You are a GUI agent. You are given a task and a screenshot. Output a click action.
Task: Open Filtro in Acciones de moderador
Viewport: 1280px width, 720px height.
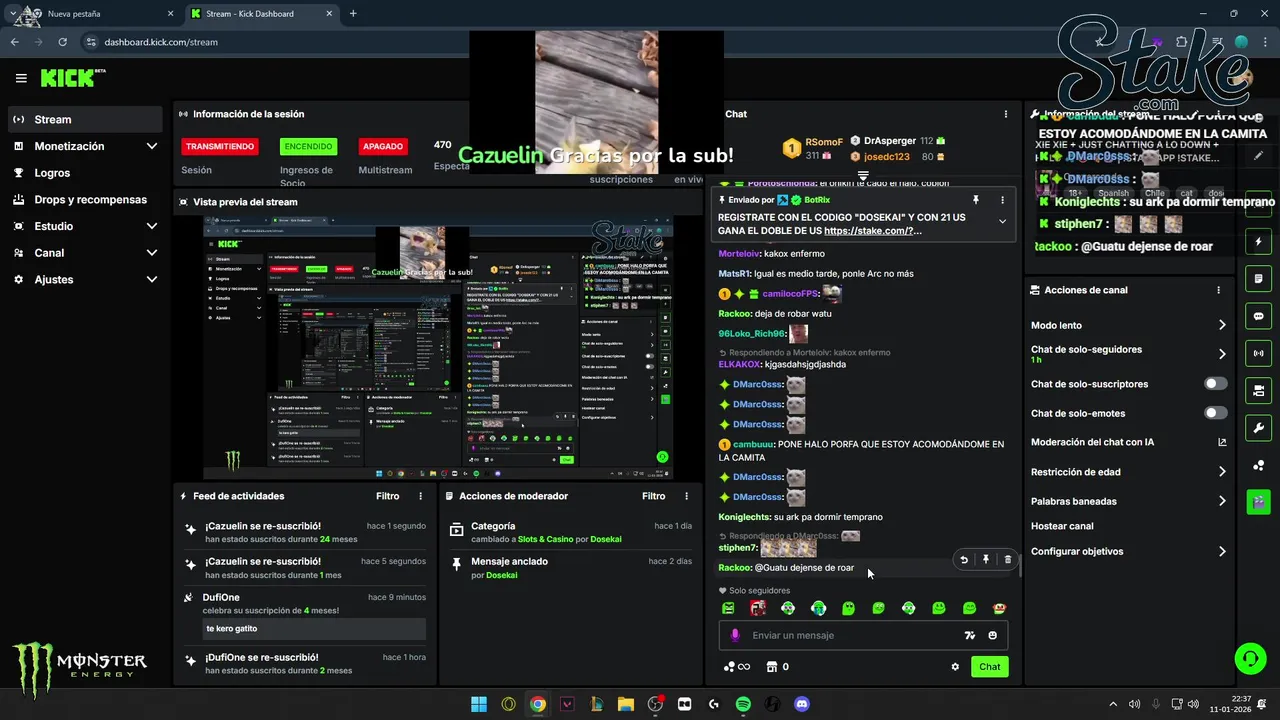(x=653, y=496)
